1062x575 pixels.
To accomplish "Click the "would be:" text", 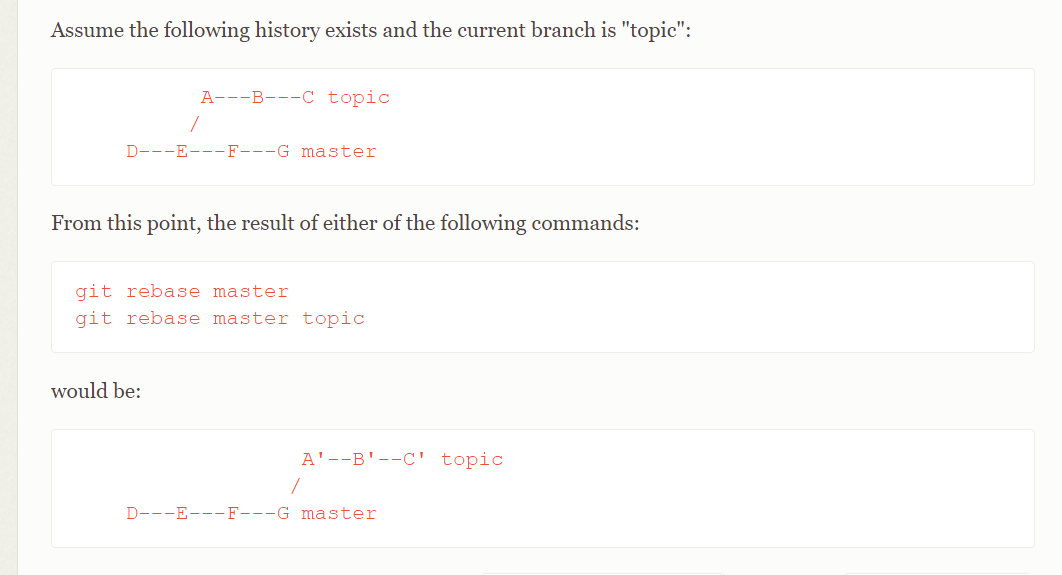I will (x=96, y=391).
